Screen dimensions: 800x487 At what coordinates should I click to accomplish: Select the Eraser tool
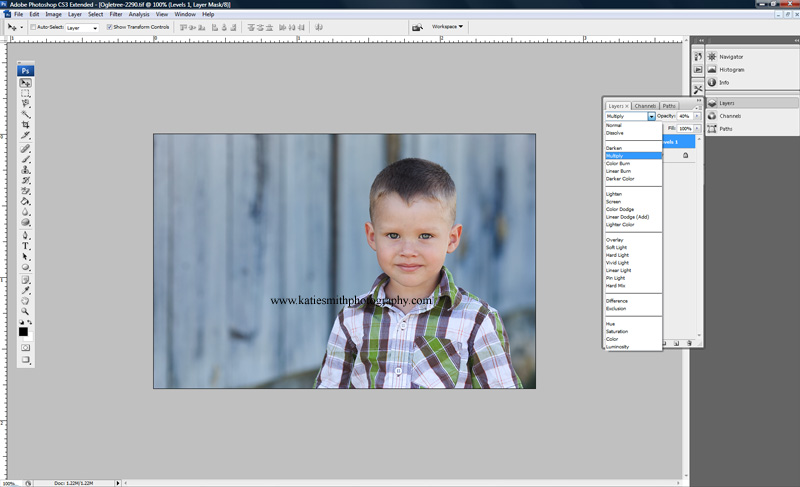pyautogui.click(x=25, y=191)
